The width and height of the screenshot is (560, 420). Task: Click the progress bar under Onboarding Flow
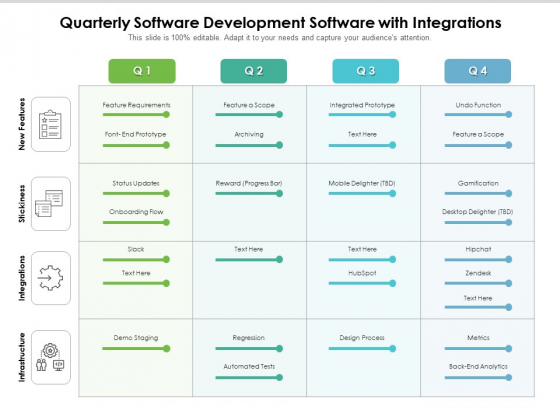tap(136, 222)
